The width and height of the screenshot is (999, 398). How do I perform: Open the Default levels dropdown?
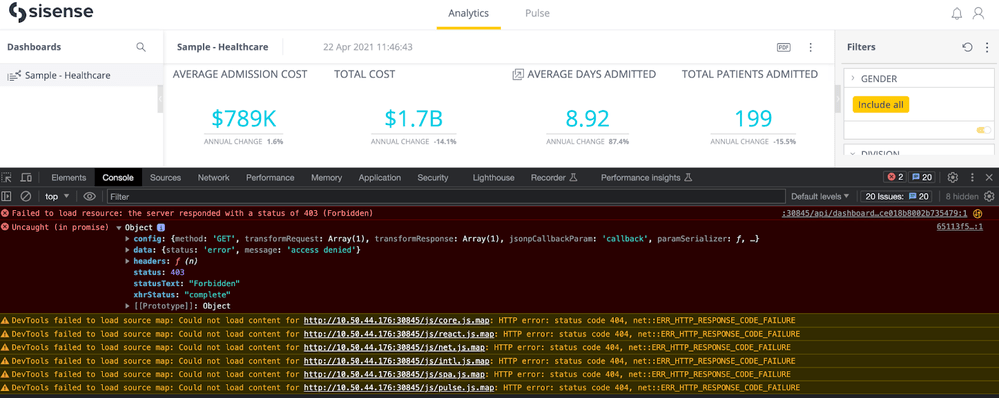coord(821,197)
